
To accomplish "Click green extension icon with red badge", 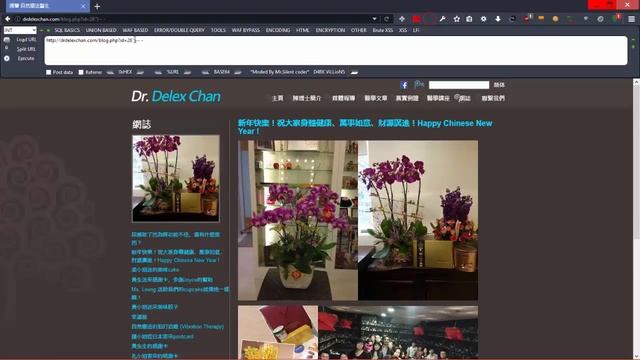I will (x=616, y=18).
